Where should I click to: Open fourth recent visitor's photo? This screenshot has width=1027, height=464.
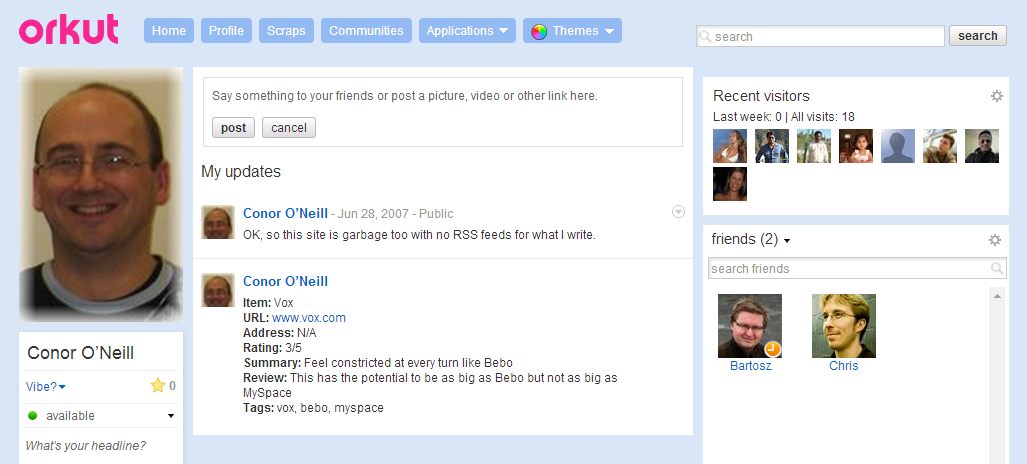point(855,145)
